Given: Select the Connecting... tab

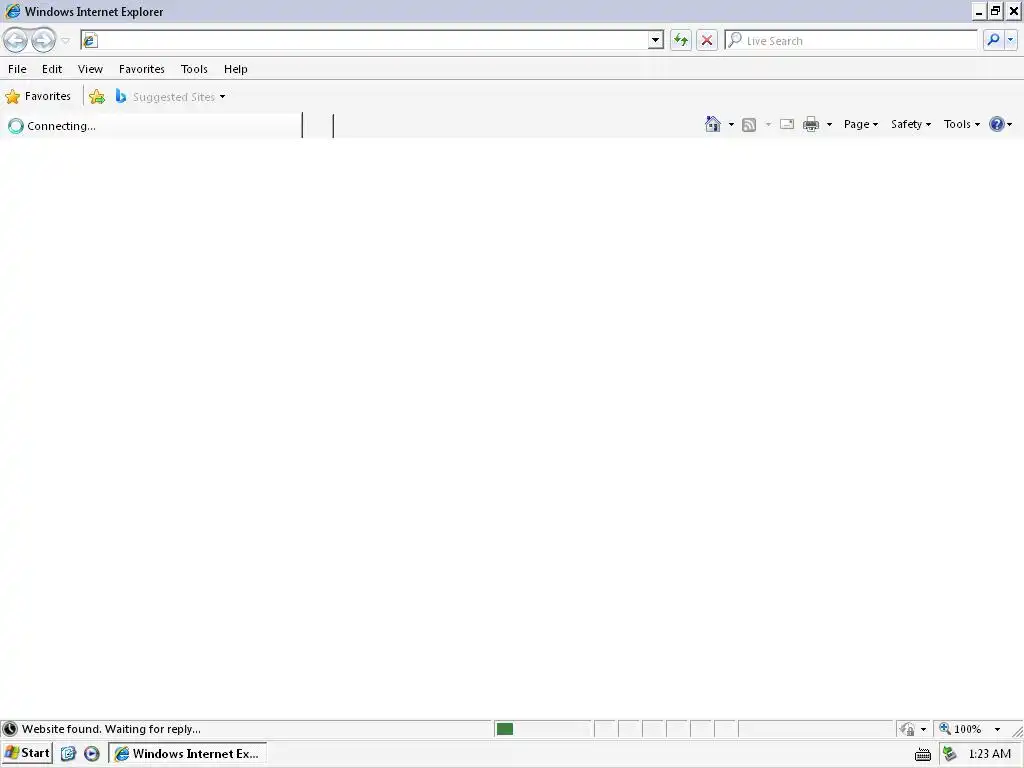Looking at the screenshot, I should pyautogui.click(x=152, y=125).
